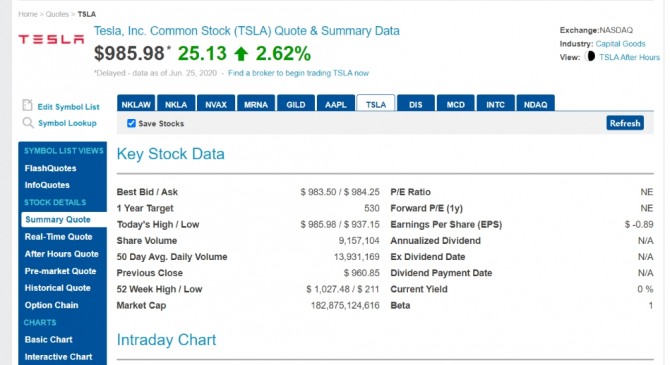The height and width of the screenshot is (365, 670).
Task: Open FlashQuotes in the sidebar
Action: pyautogui.click(x=50, y=168)
